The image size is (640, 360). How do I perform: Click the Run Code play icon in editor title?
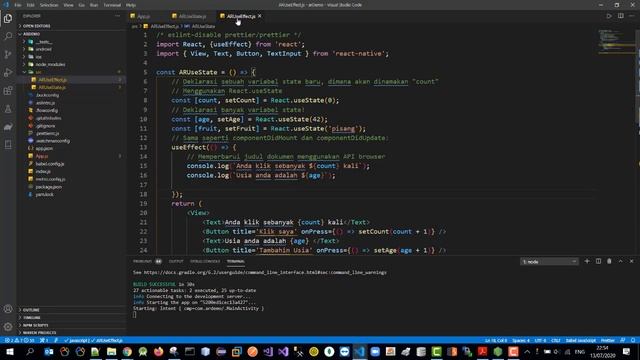(609, 16)
